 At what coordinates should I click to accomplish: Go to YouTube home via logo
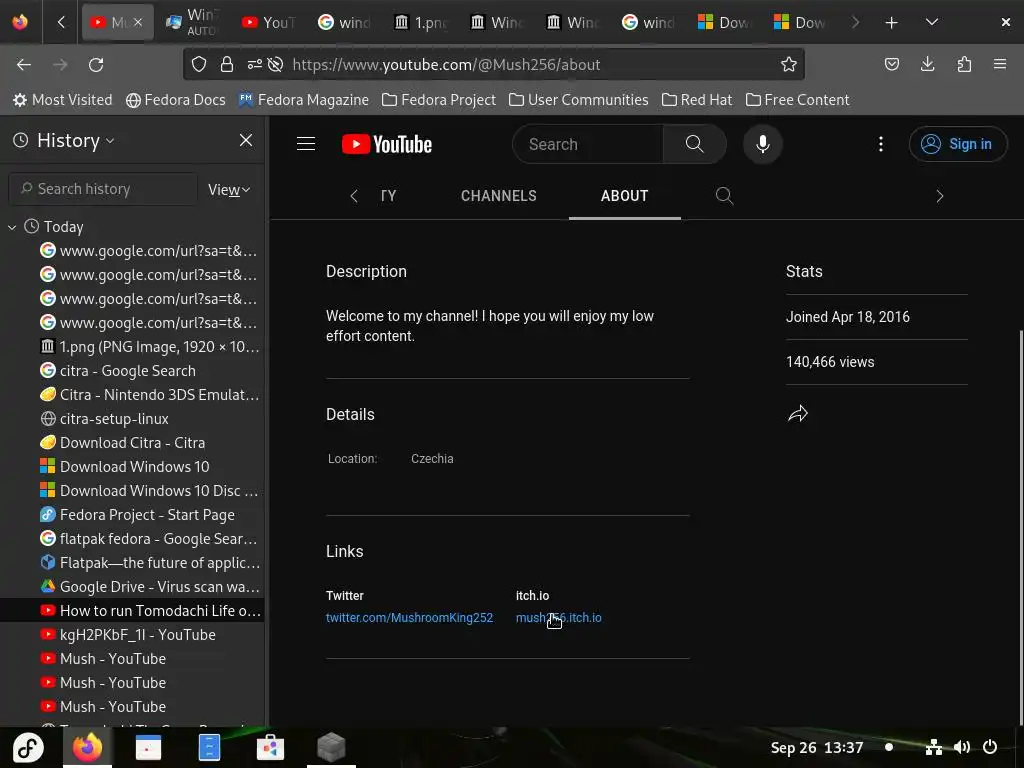click(387, 144)
